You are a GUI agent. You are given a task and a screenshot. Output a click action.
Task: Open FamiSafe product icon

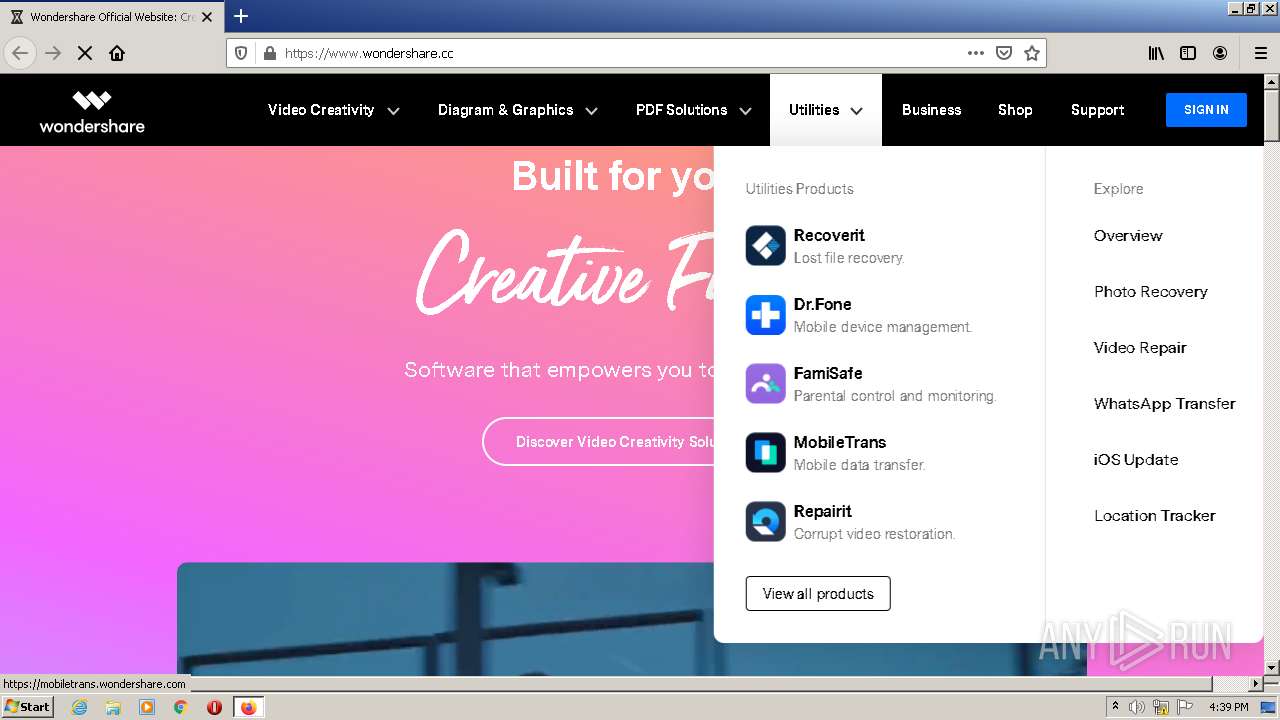pyautogui.click(x=766, y=384)
